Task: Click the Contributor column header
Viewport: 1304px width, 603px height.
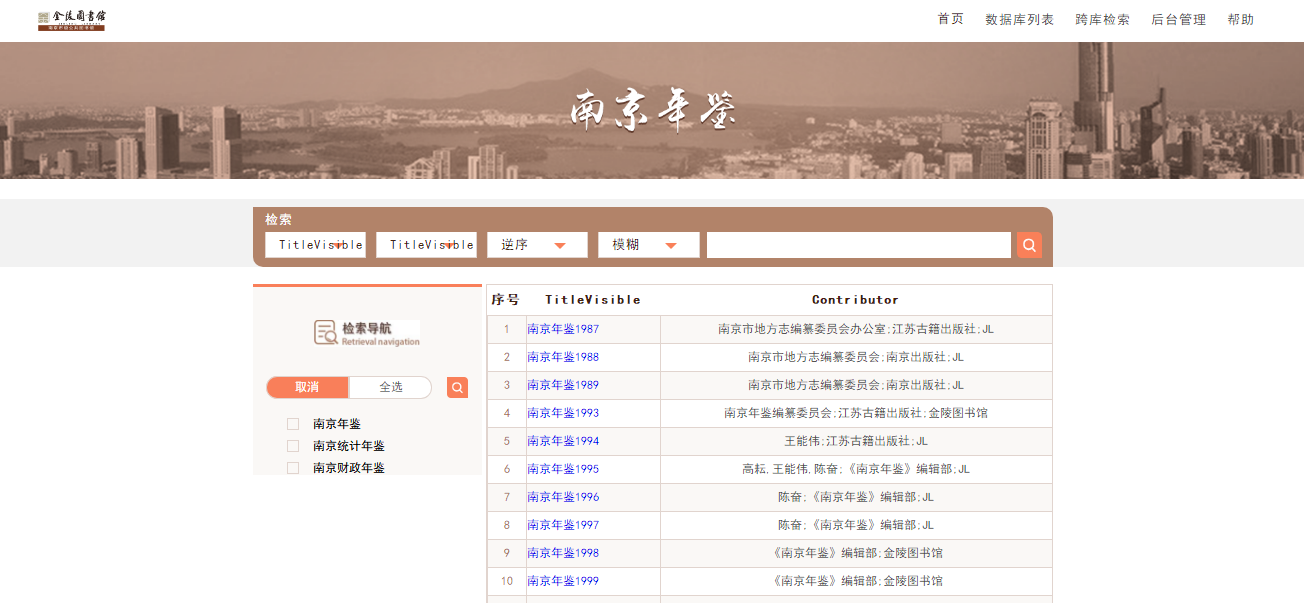Action: pyautogui.click(x=856, y=300)
